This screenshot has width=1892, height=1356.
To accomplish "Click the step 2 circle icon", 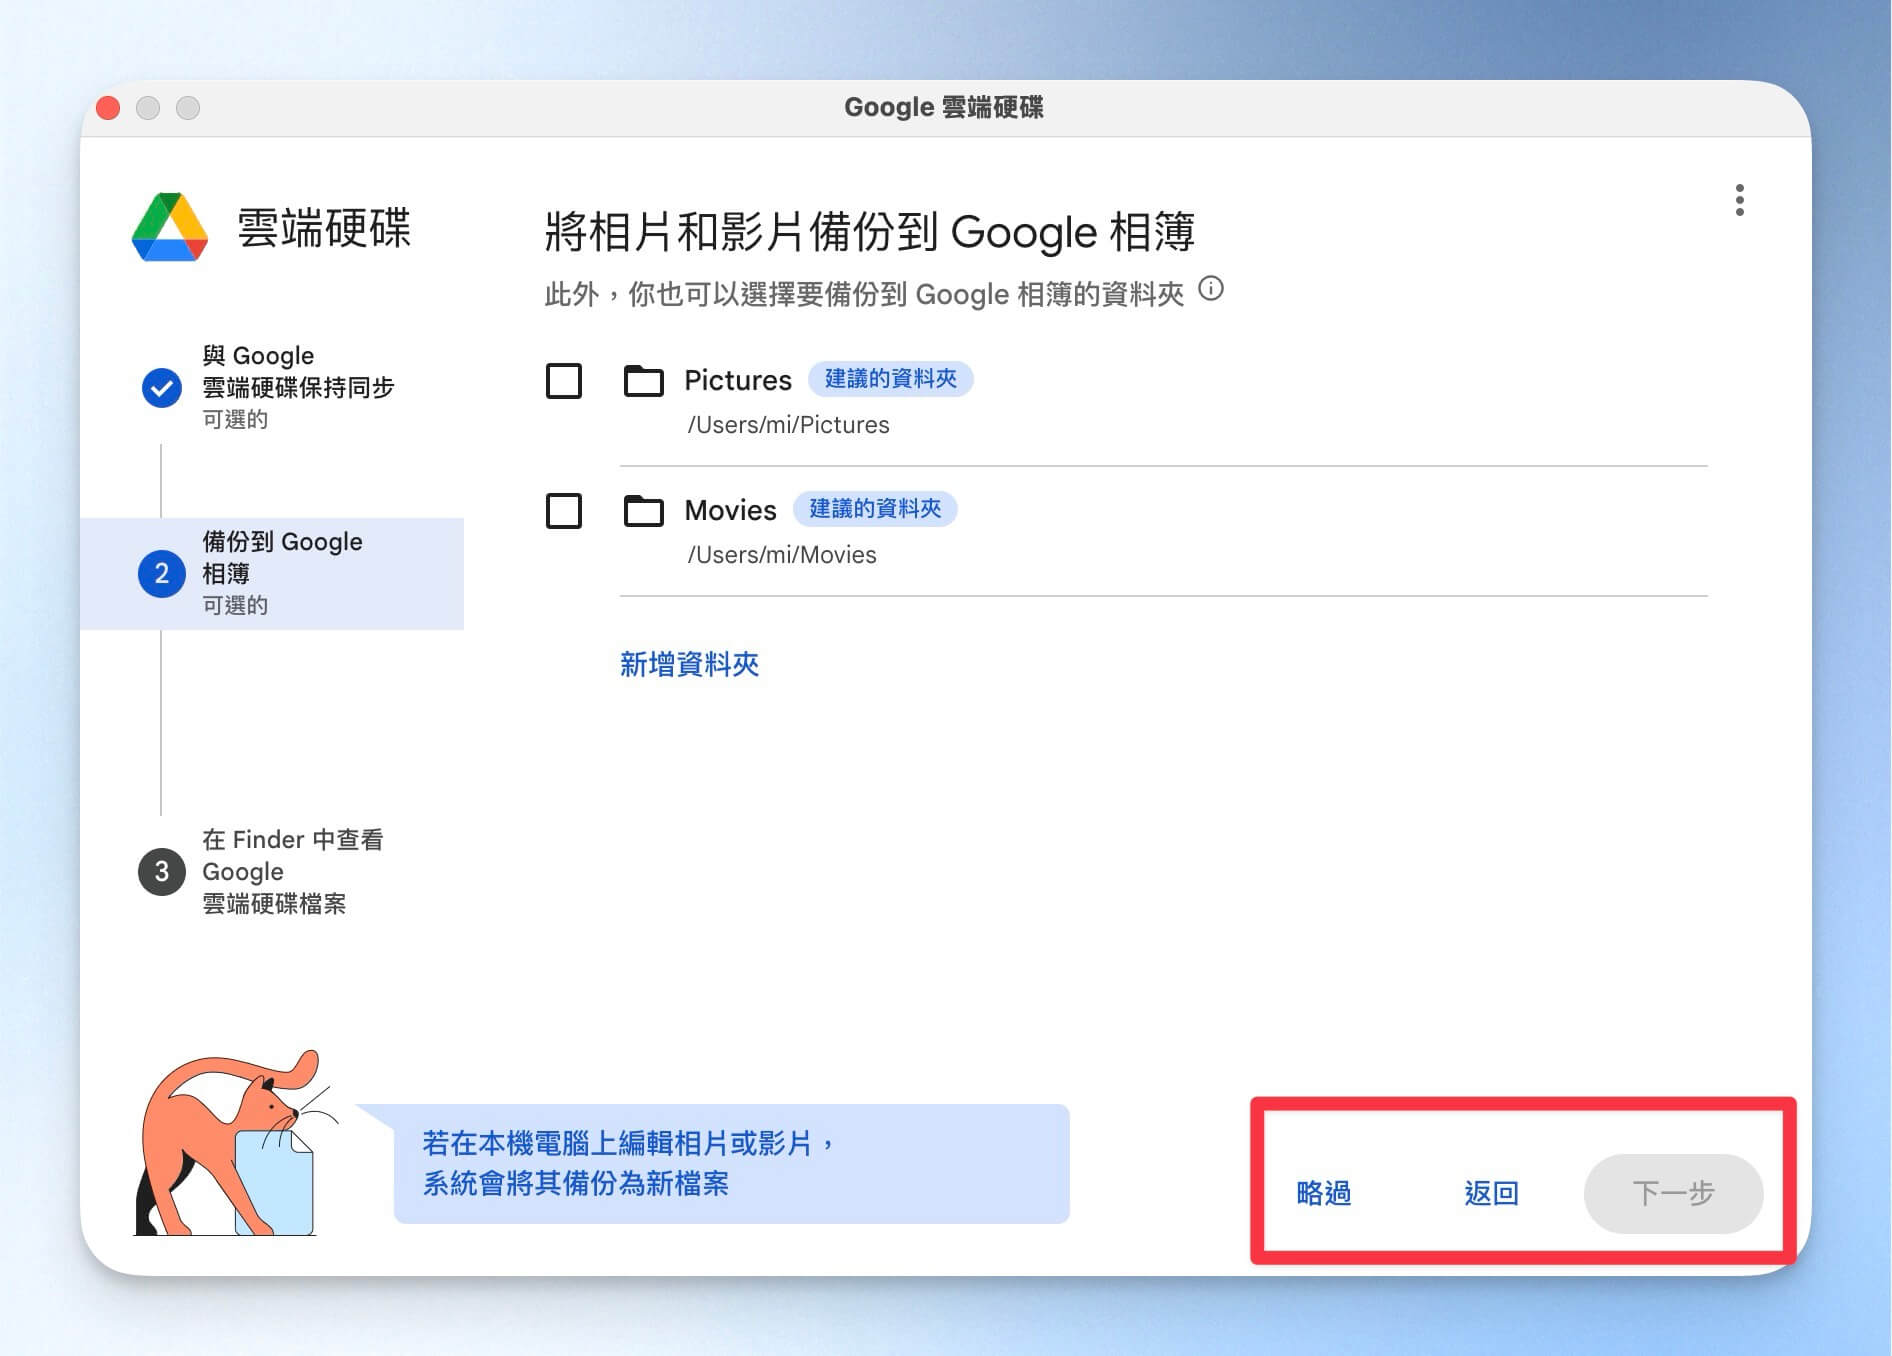I will click(161, 574).
